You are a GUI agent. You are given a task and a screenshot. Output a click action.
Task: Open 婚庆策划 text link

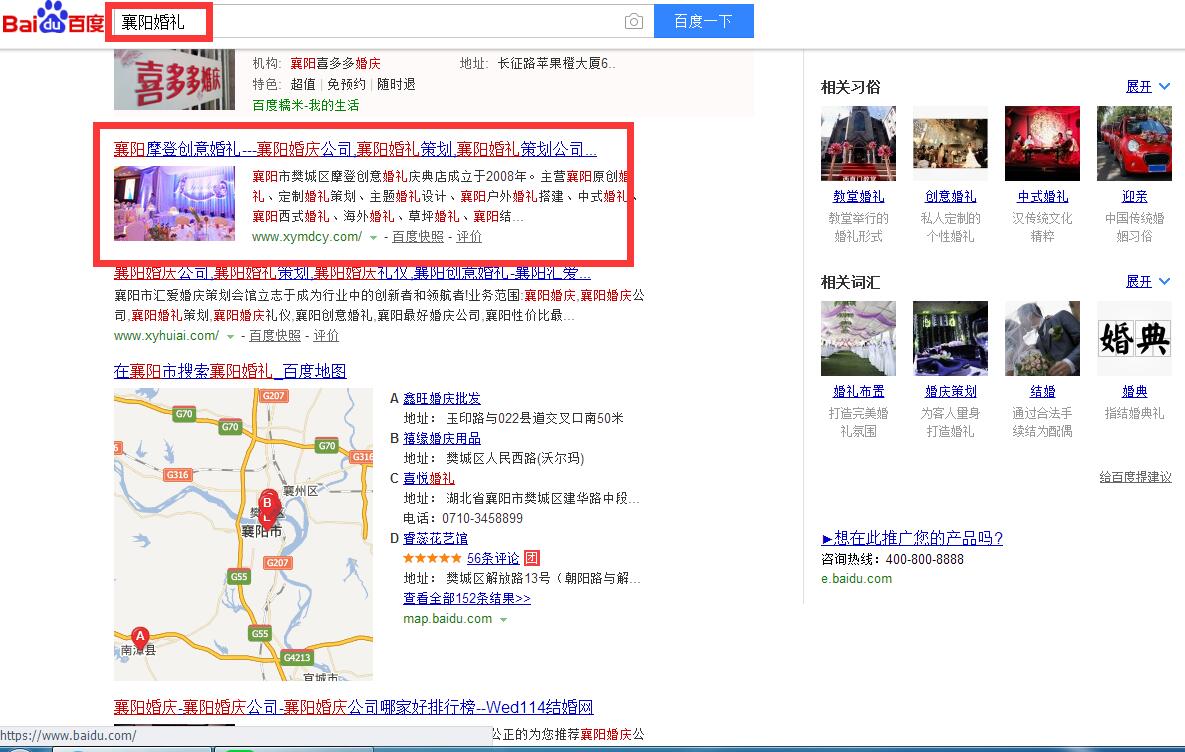(951, 391)
